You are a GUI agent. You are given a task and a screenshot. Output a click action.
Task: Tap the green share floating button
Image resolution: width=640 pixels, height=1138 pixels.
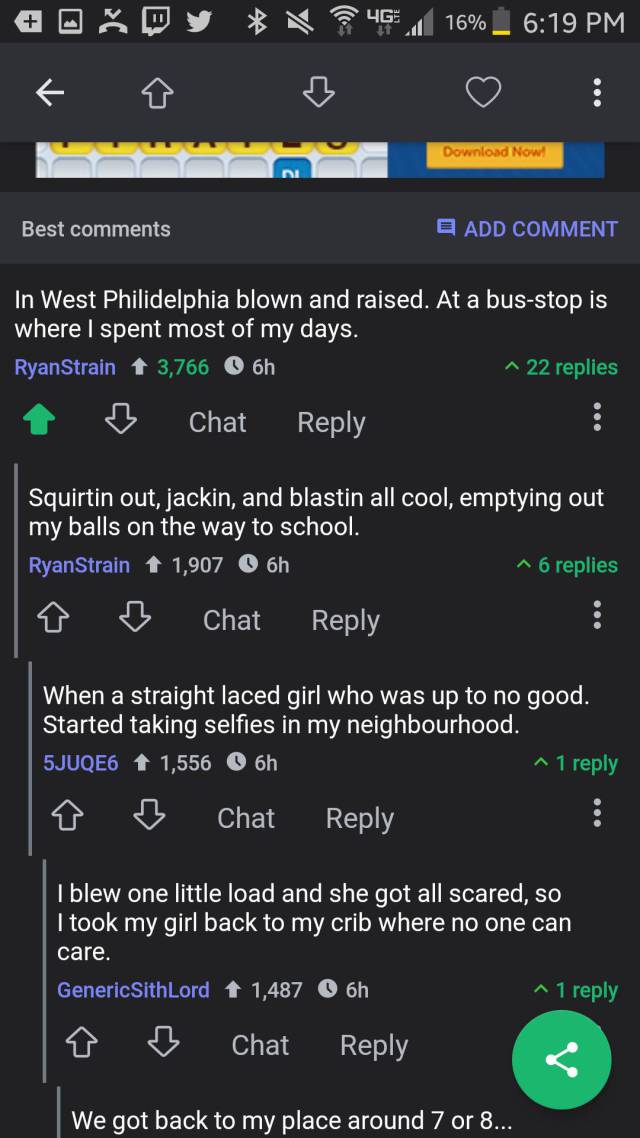click(561, 1060)
